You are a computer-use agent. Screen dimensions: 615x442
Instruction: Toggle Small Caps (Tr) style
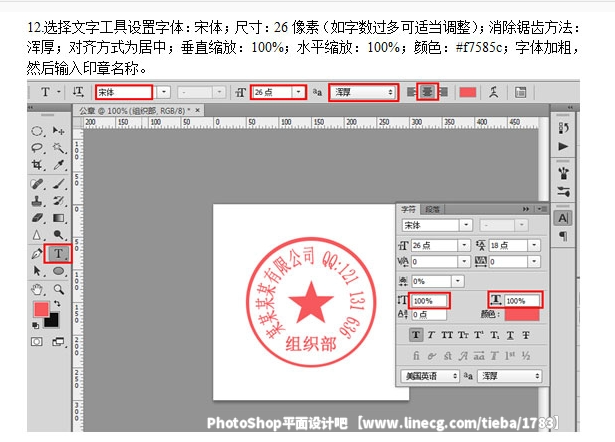[463, 335]
